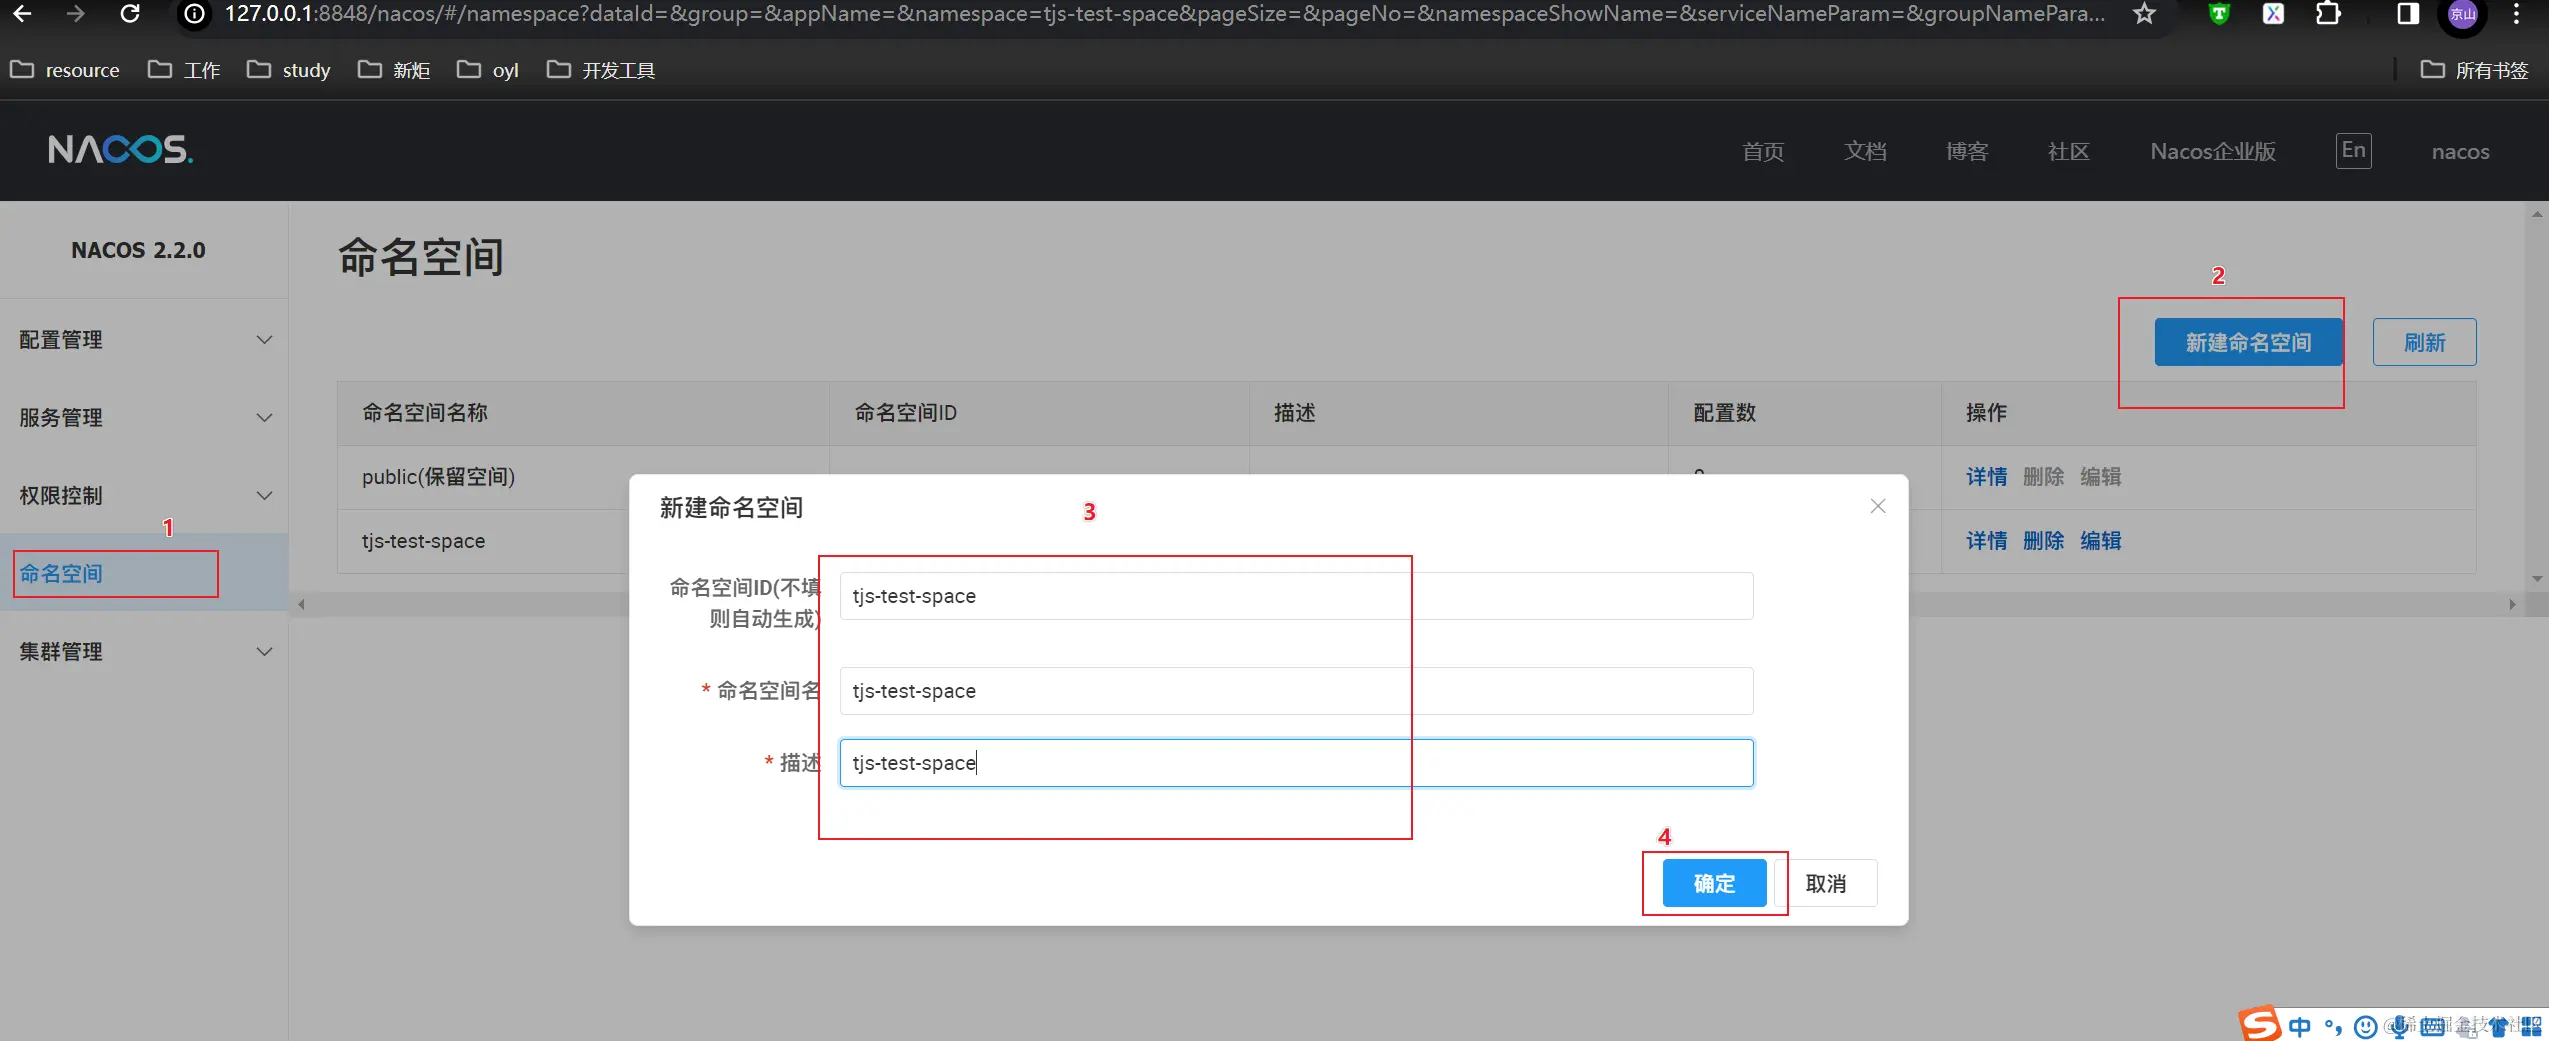Open the 工作 bookmark folder
Screen dimensions: 2549x1041
(184, 70)
